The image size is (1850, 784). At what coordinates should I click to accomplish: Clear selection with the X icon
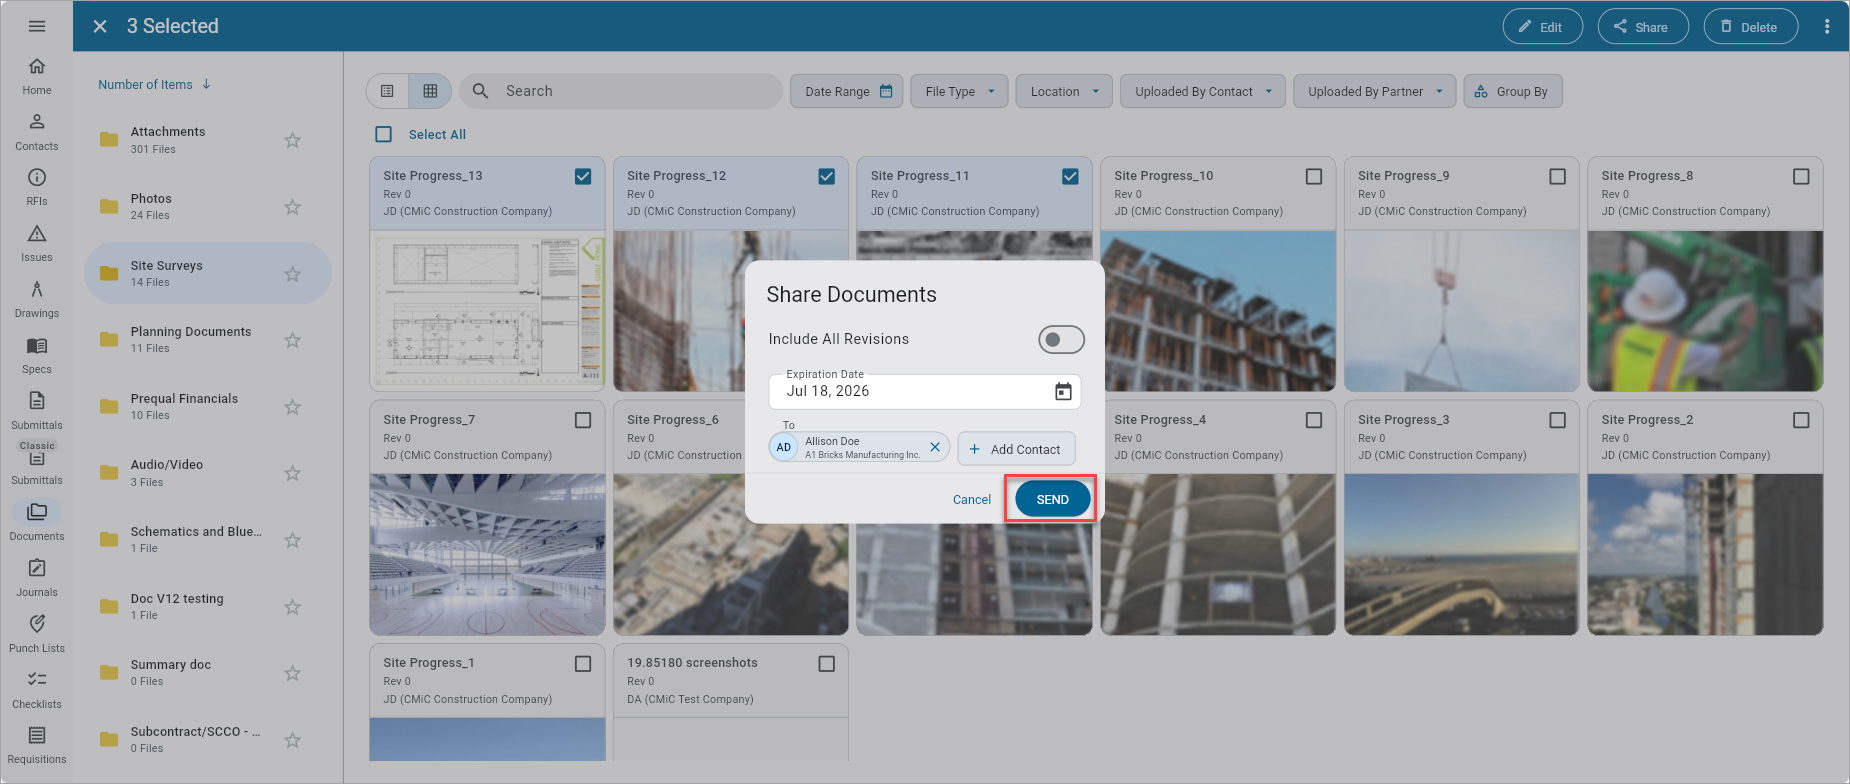pyautogui.click(x=100, y=26)
